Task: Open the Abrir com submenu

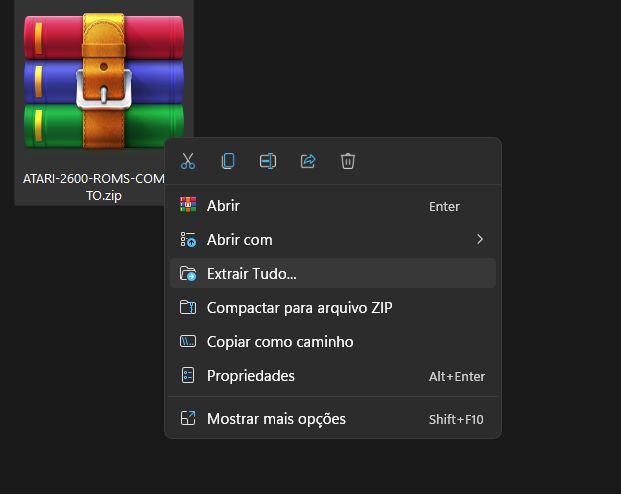Action: (333, 240)
